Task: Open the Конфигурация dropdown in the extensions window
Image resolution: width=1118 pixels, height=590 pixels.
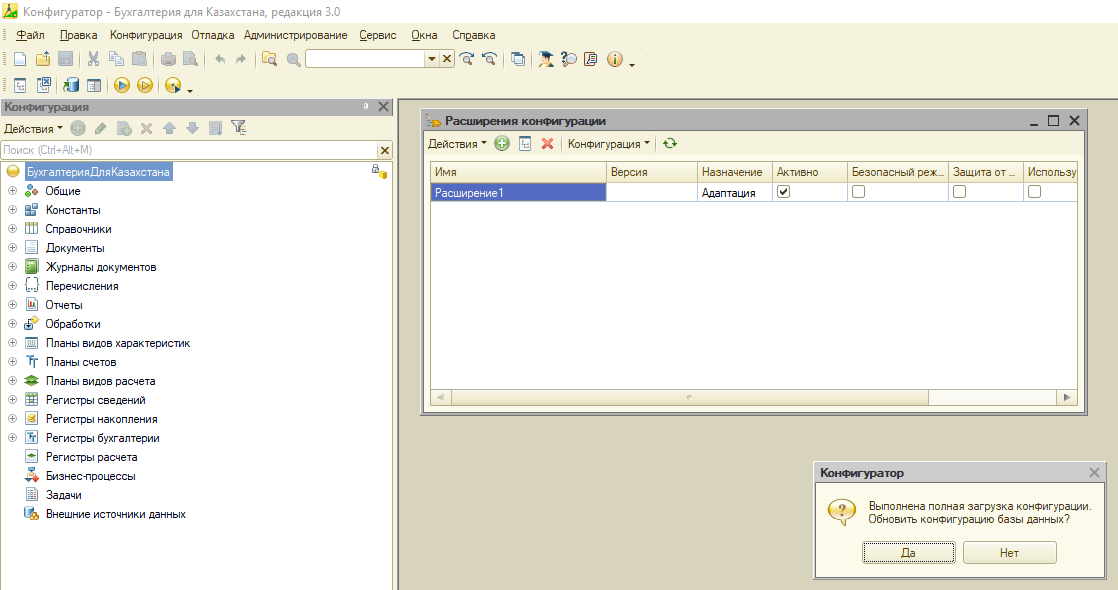Action: point(609,143)
